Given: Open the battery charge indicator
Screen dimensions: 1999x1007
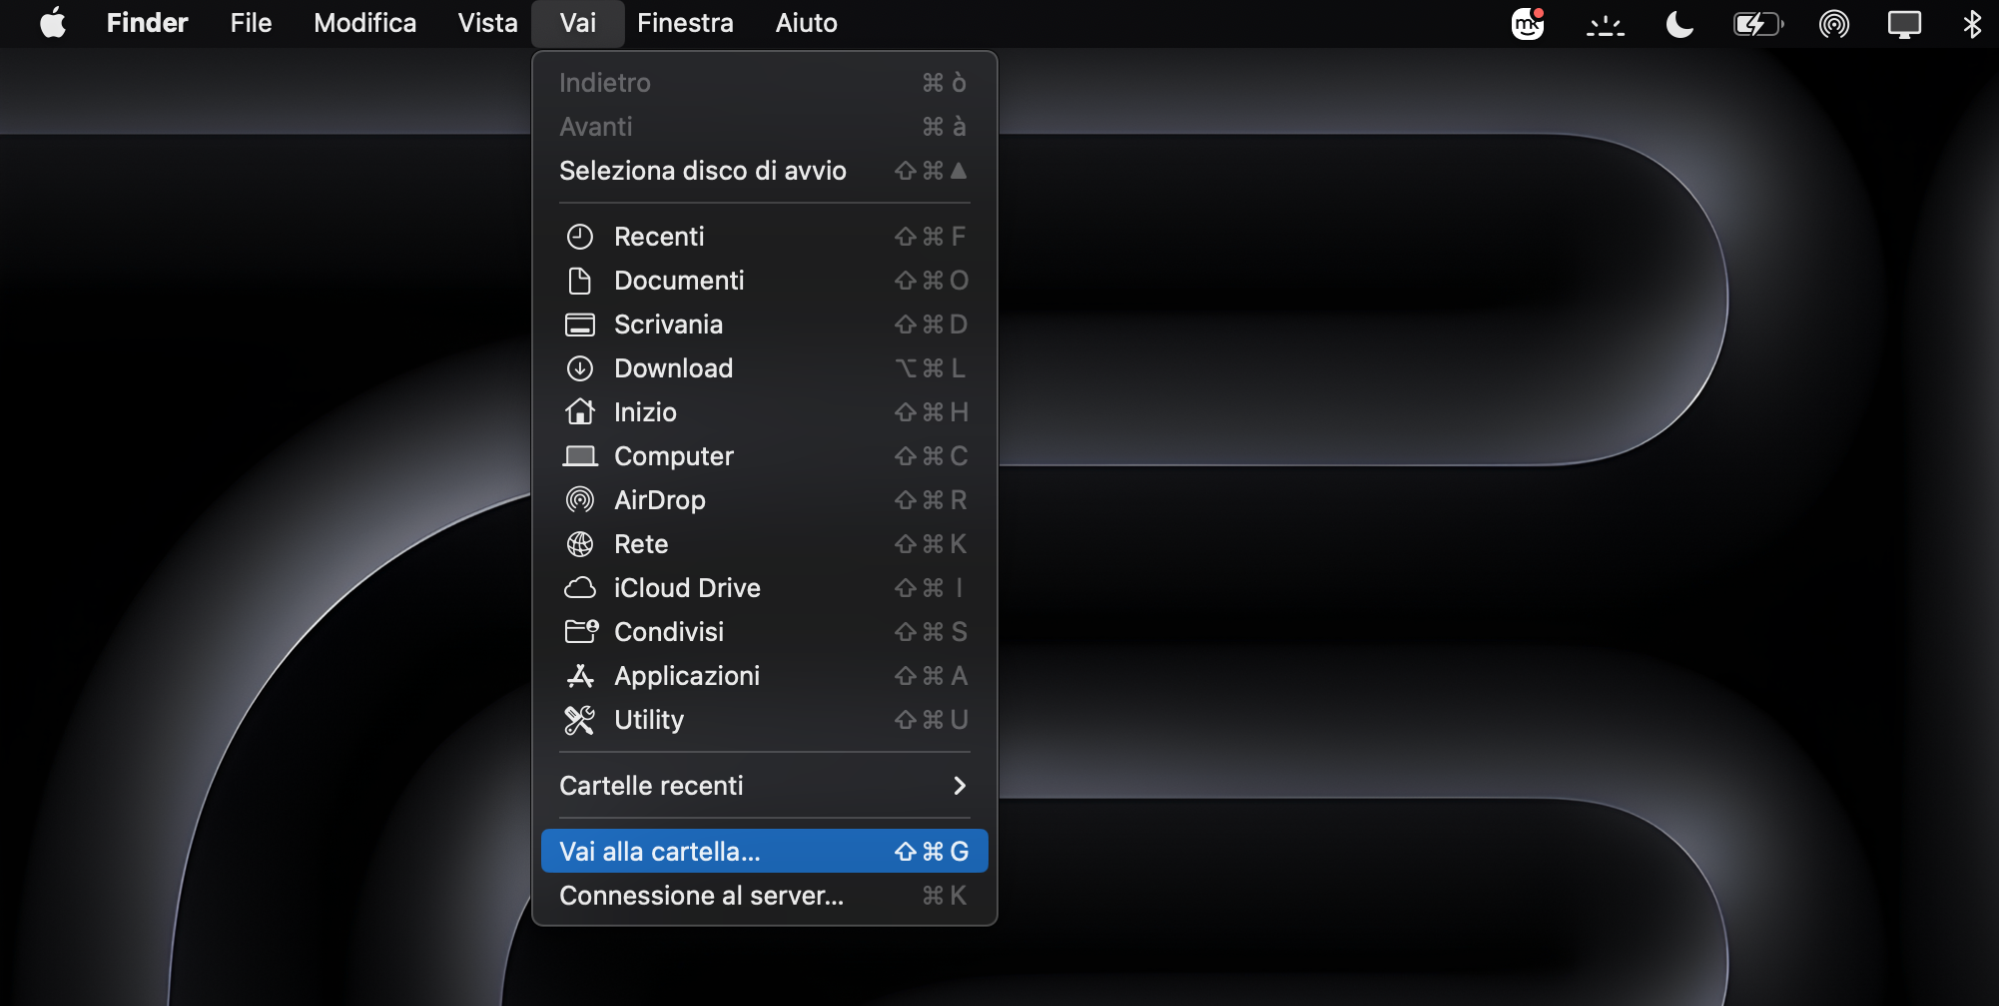Looking at the screenshot, I should pyautogui.click(x=1758, y=23).
